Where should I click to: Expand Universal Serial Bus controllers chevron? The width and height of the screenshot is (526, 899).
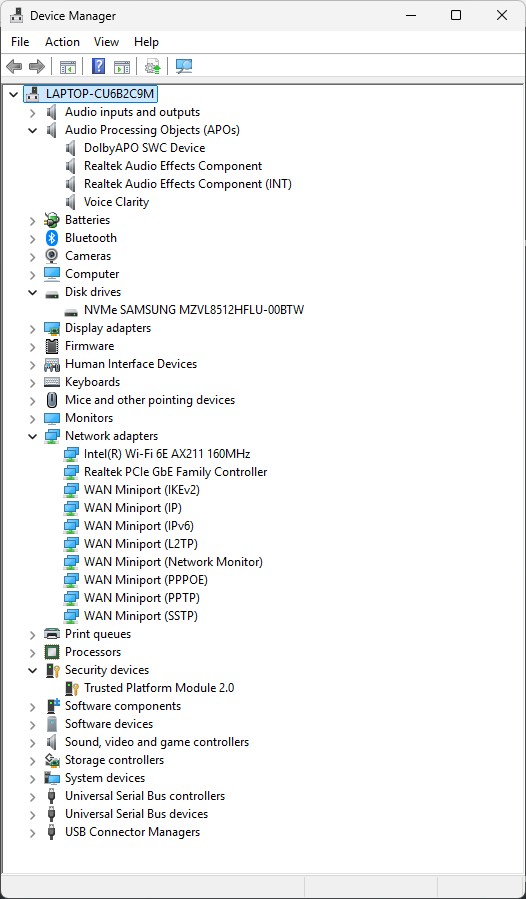[33, 796]
